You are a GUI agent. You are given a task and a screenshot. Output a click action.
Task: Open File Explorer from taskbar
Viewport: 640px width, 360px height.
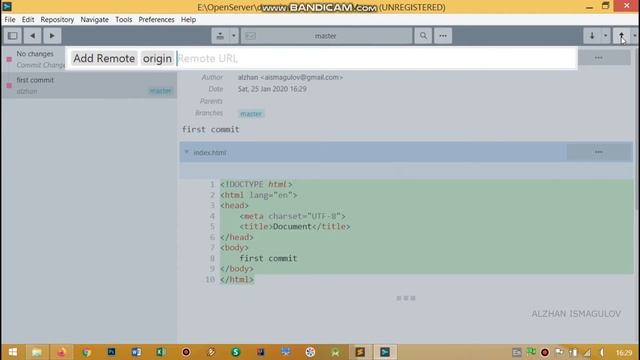click(37, 352)
